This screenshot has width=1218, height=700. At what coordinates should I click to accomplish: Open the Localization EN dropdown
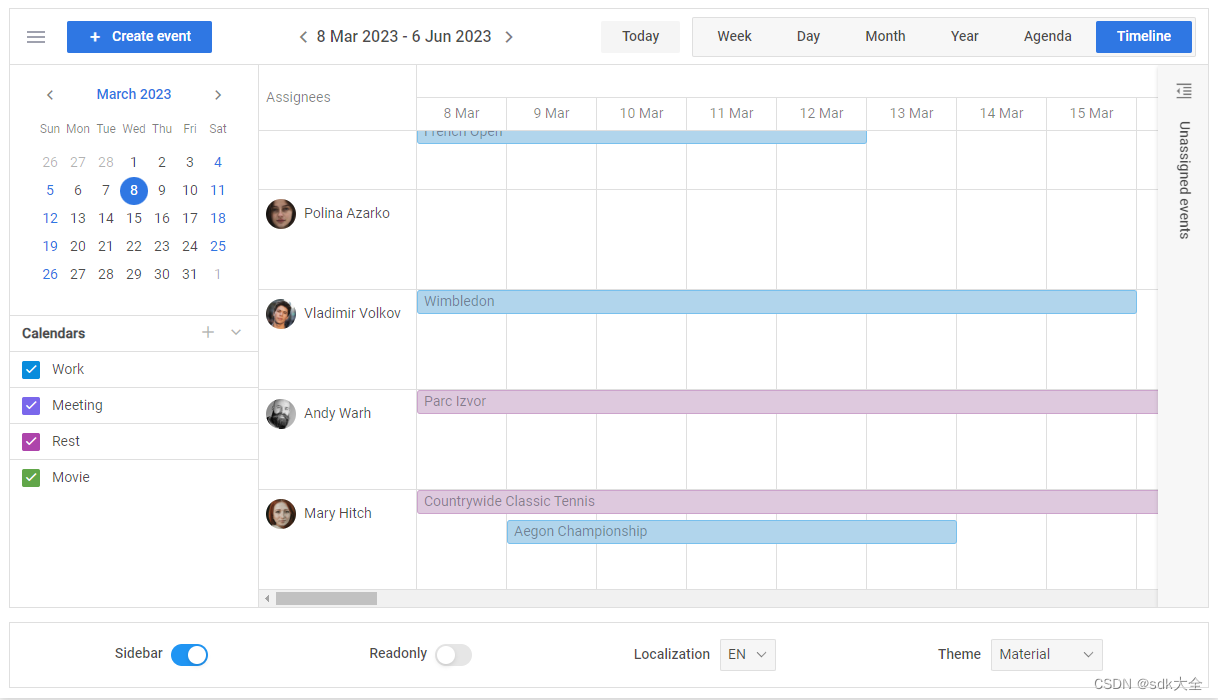tap(747, 655)
